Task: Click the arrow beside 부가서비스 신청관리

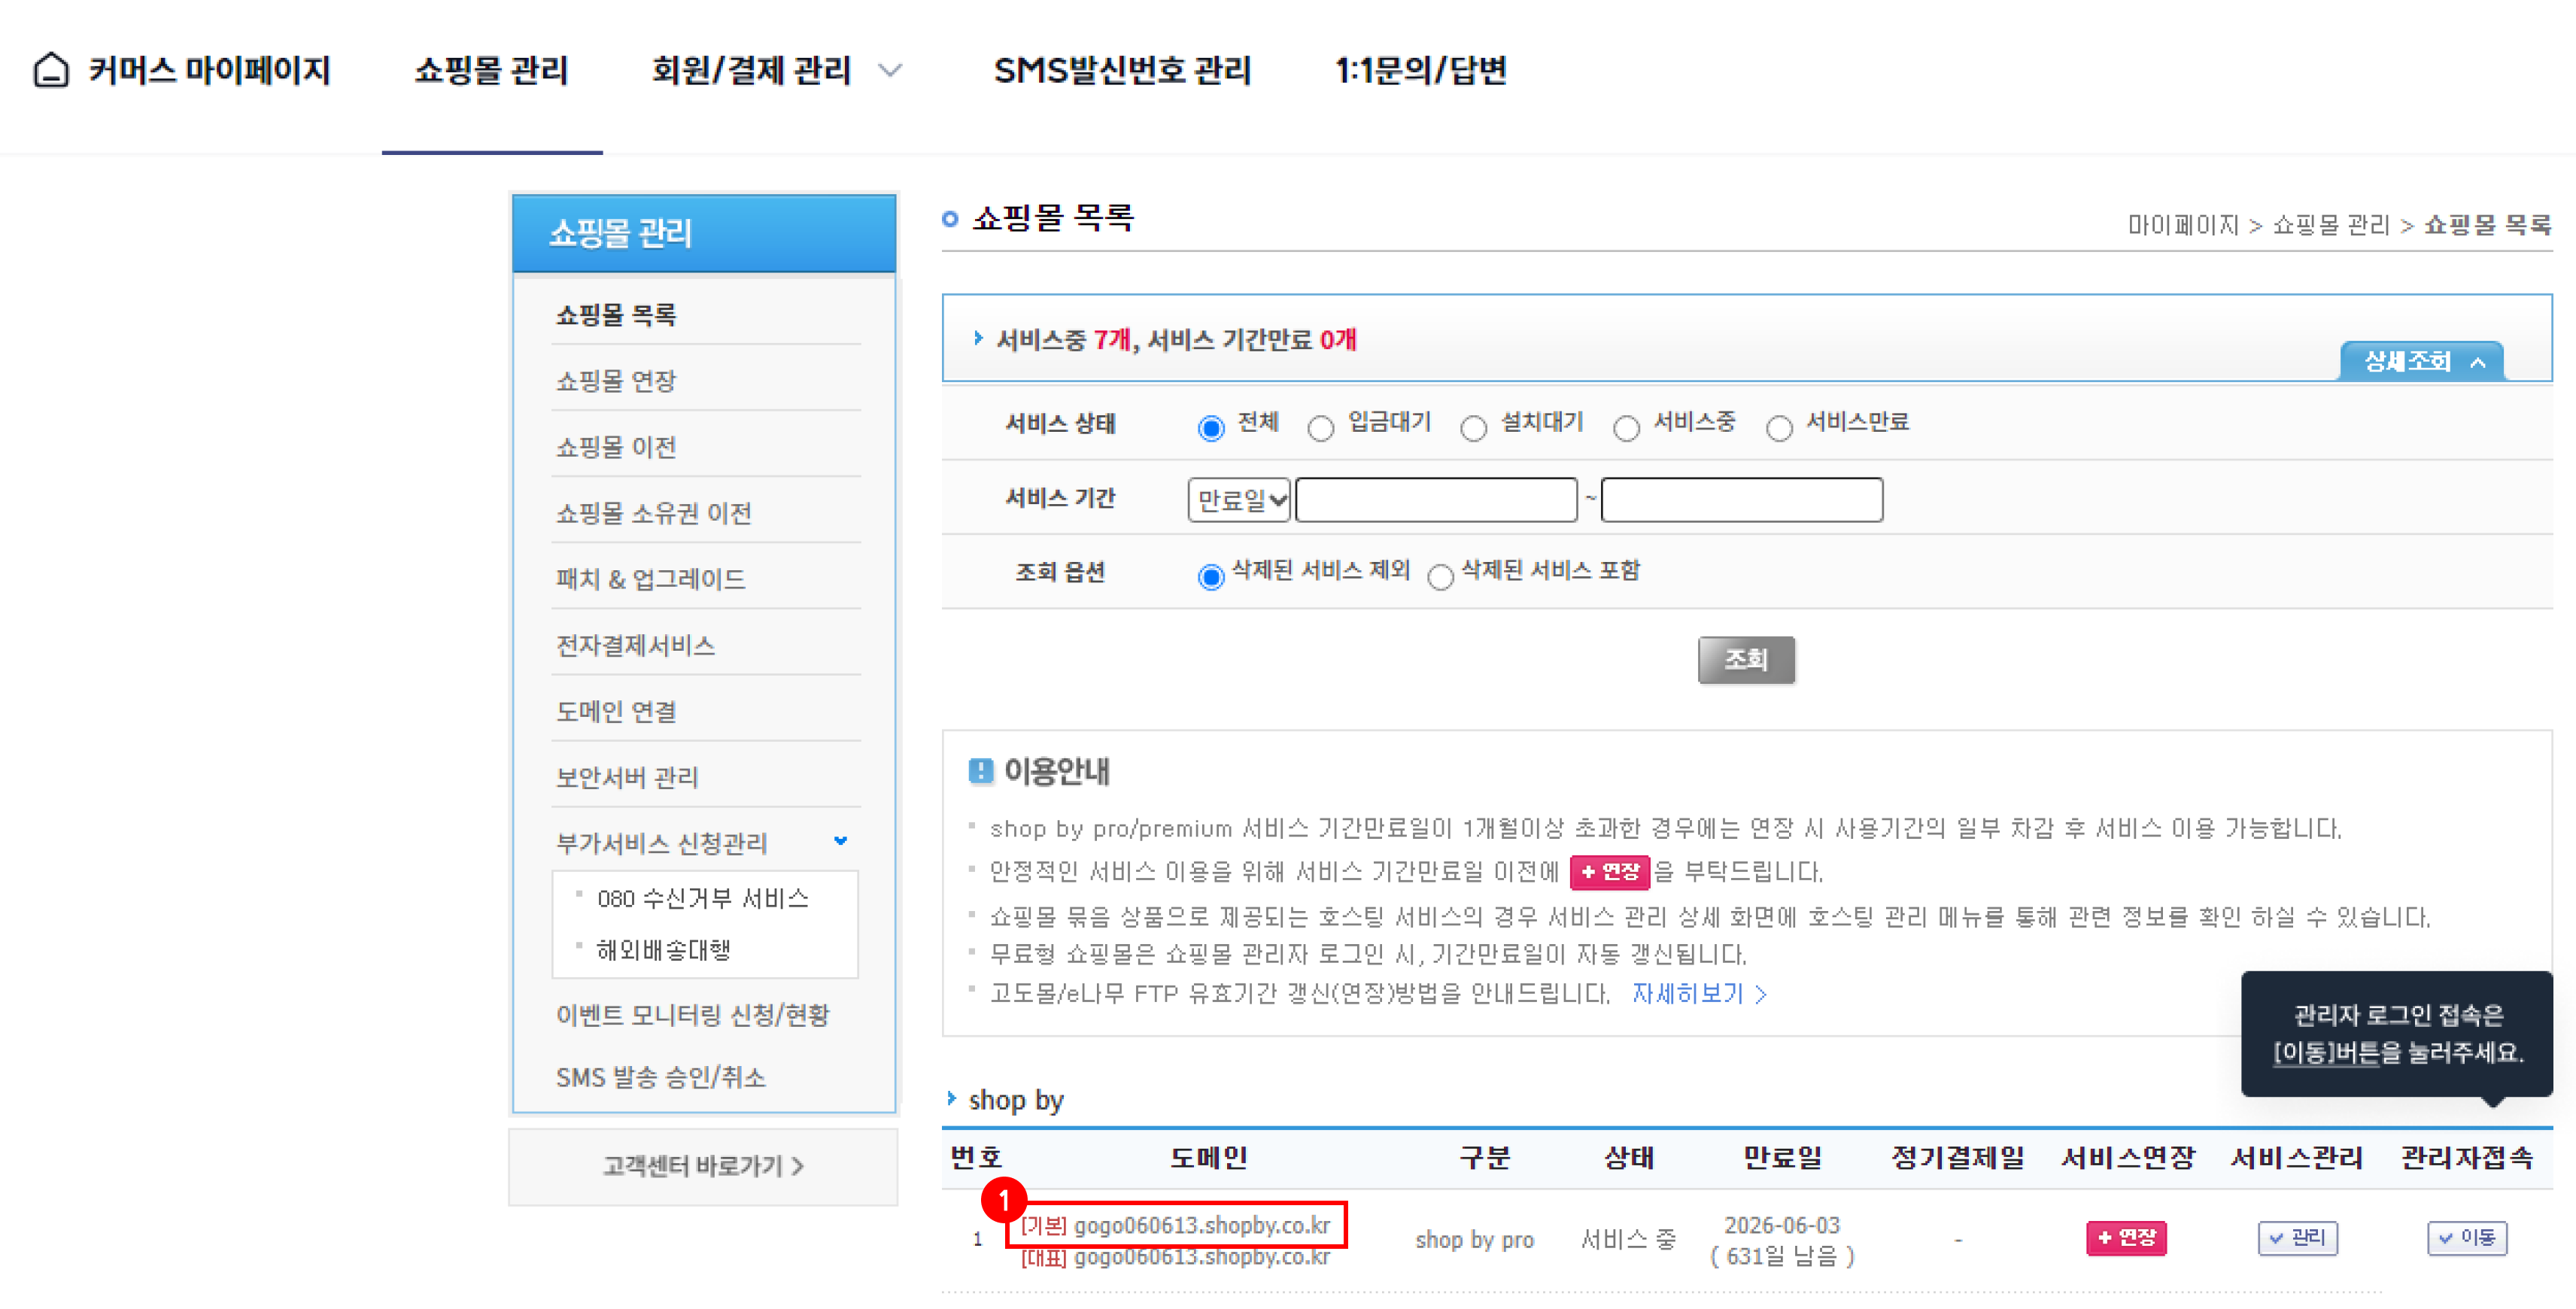Action: (x=840, y=841)
